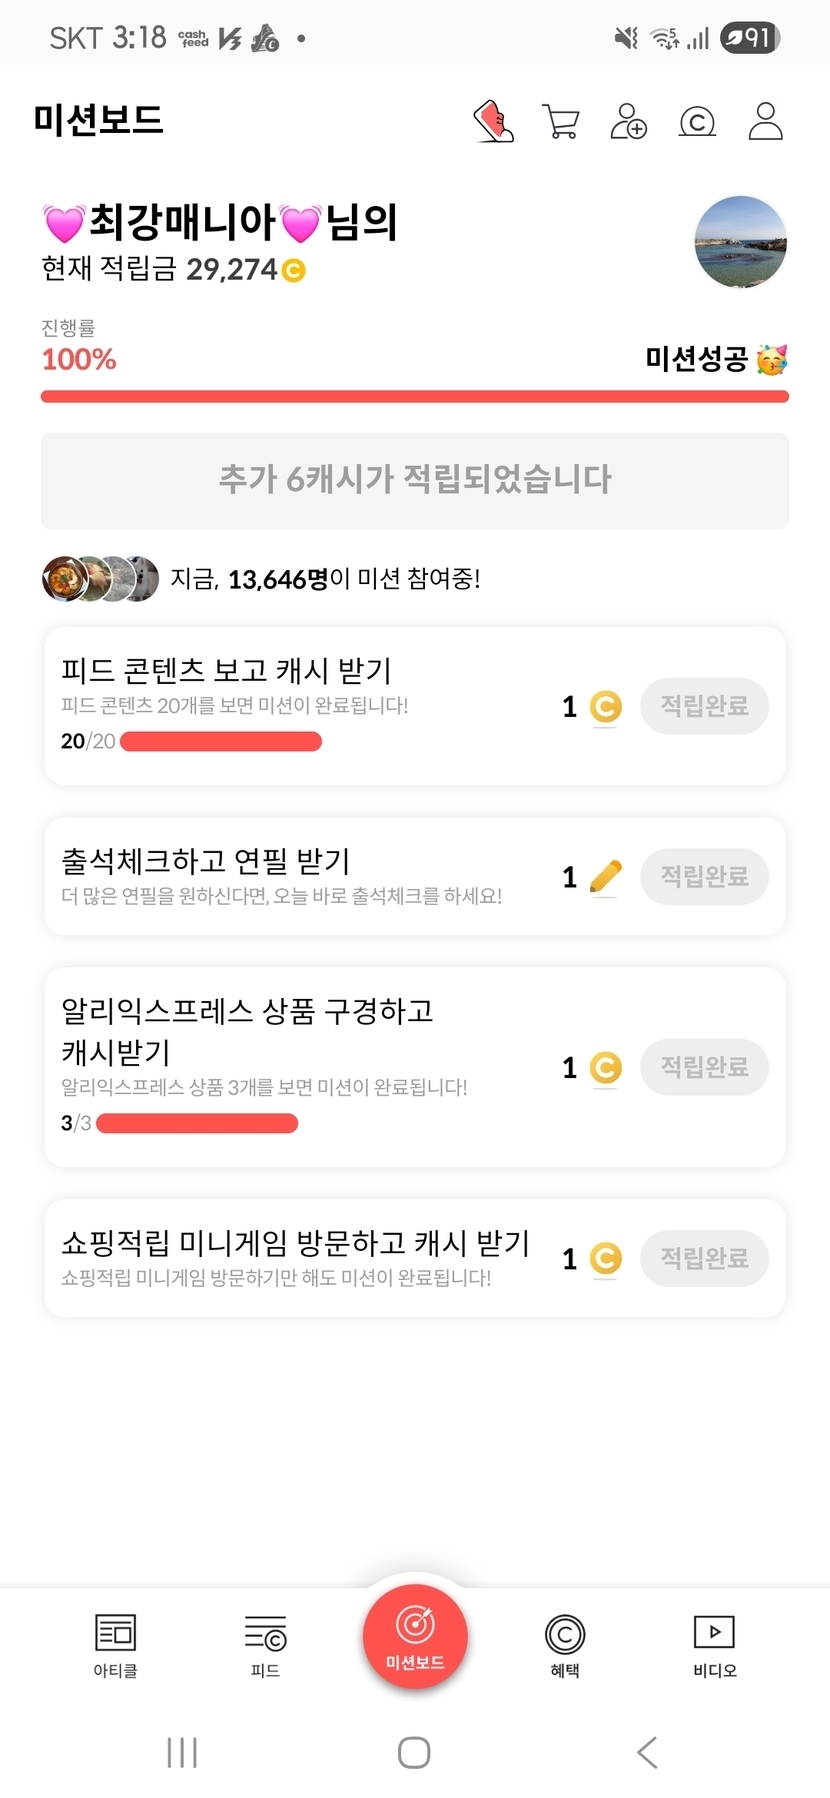Switch to the 피드 tab
Screen dimensions: 830x1798
tap(265, 1645)
